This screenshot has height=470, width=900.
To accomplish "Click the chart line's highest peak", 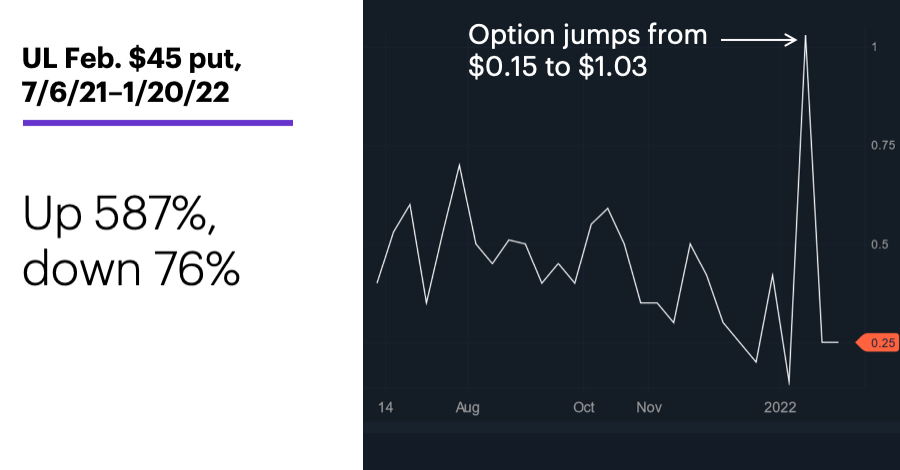I will [x=805, y=36].
